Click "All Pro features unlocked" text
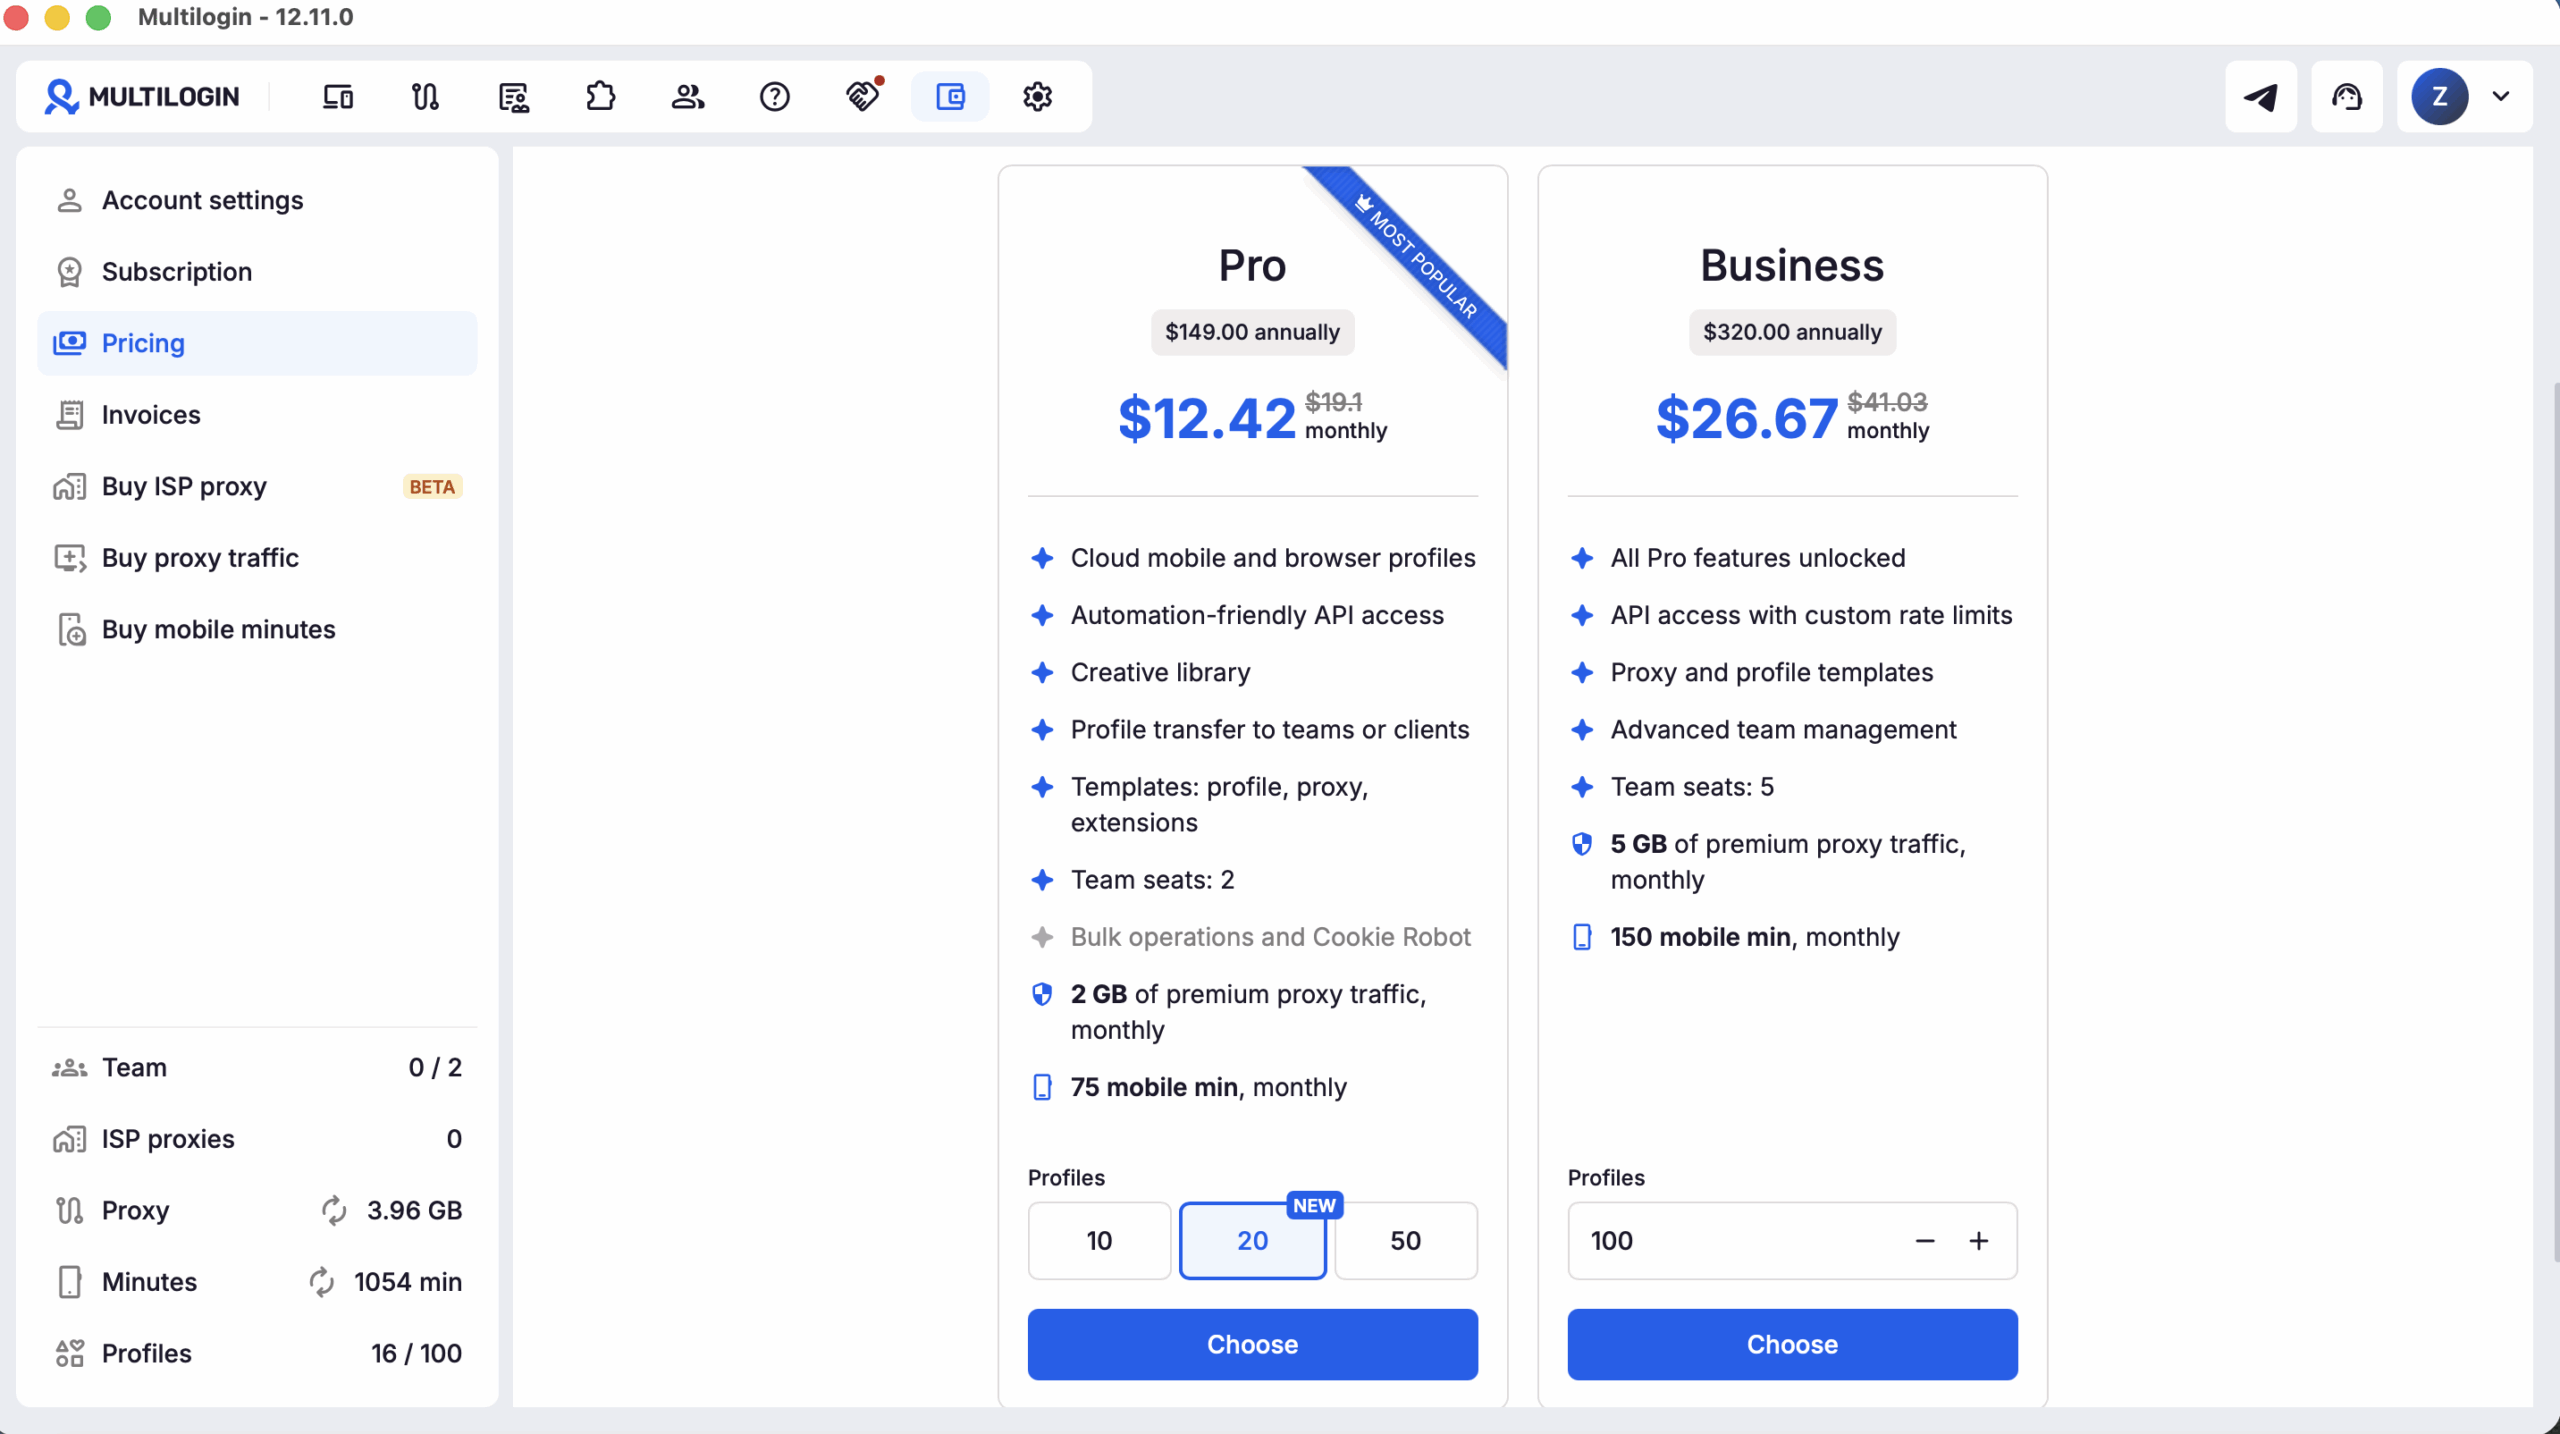The height and width of the screenshot is (1434, 2560). [1758, 558]
